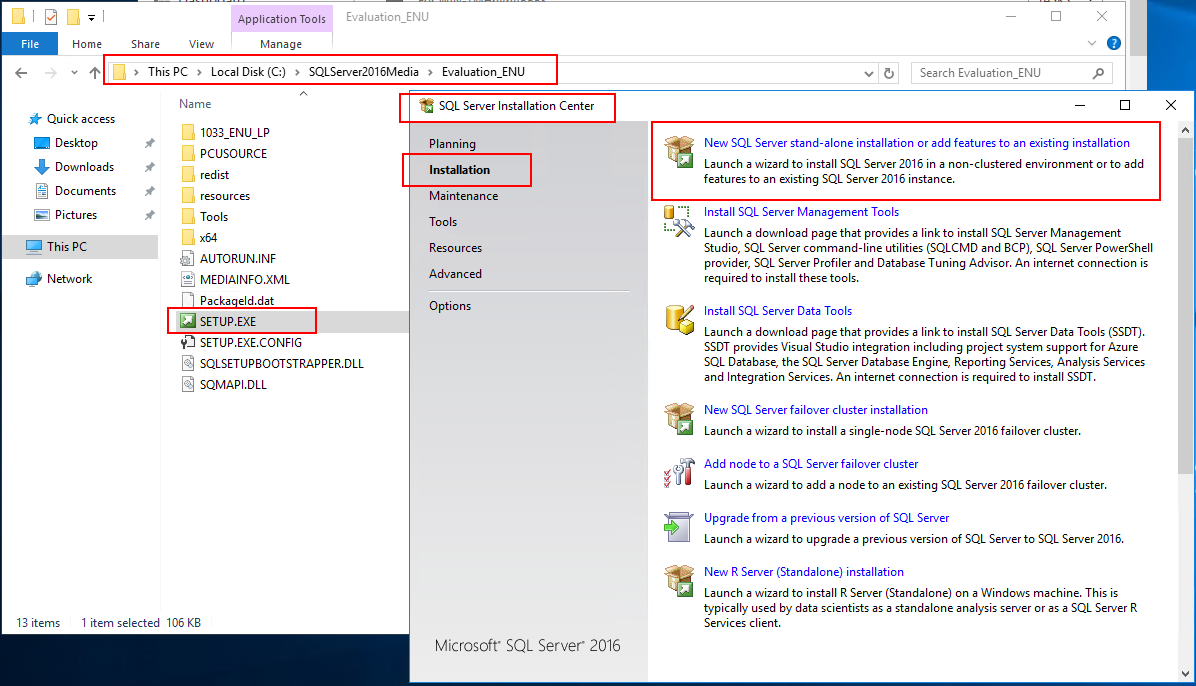This screenshot has height=686, width=1196.
Task: Click the 1033_ENU_LP folder icon
Action: 188,132
